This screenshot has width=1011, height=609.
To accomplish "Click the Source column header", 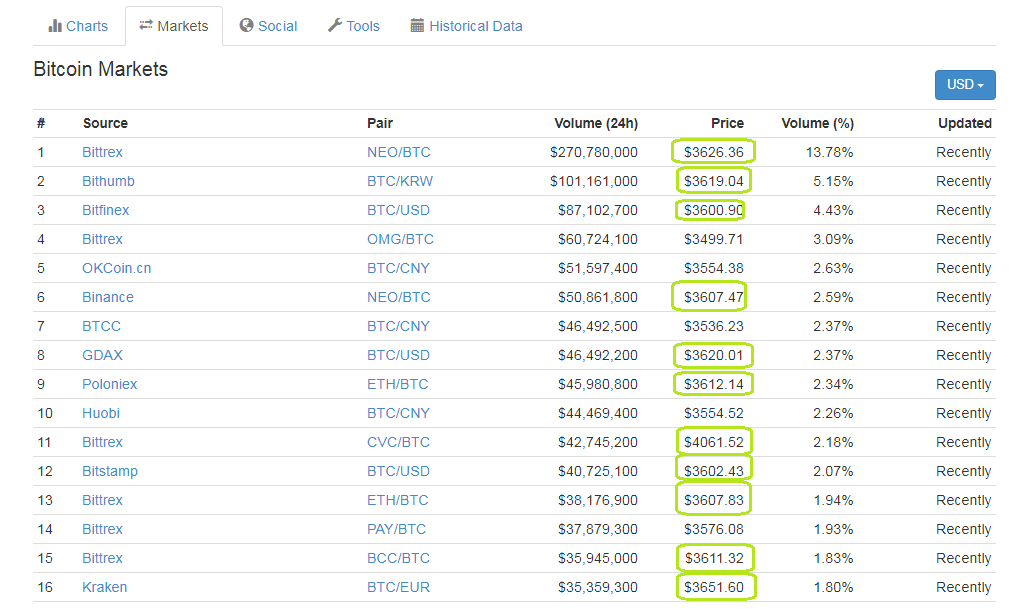I will [x=105, y=123].
